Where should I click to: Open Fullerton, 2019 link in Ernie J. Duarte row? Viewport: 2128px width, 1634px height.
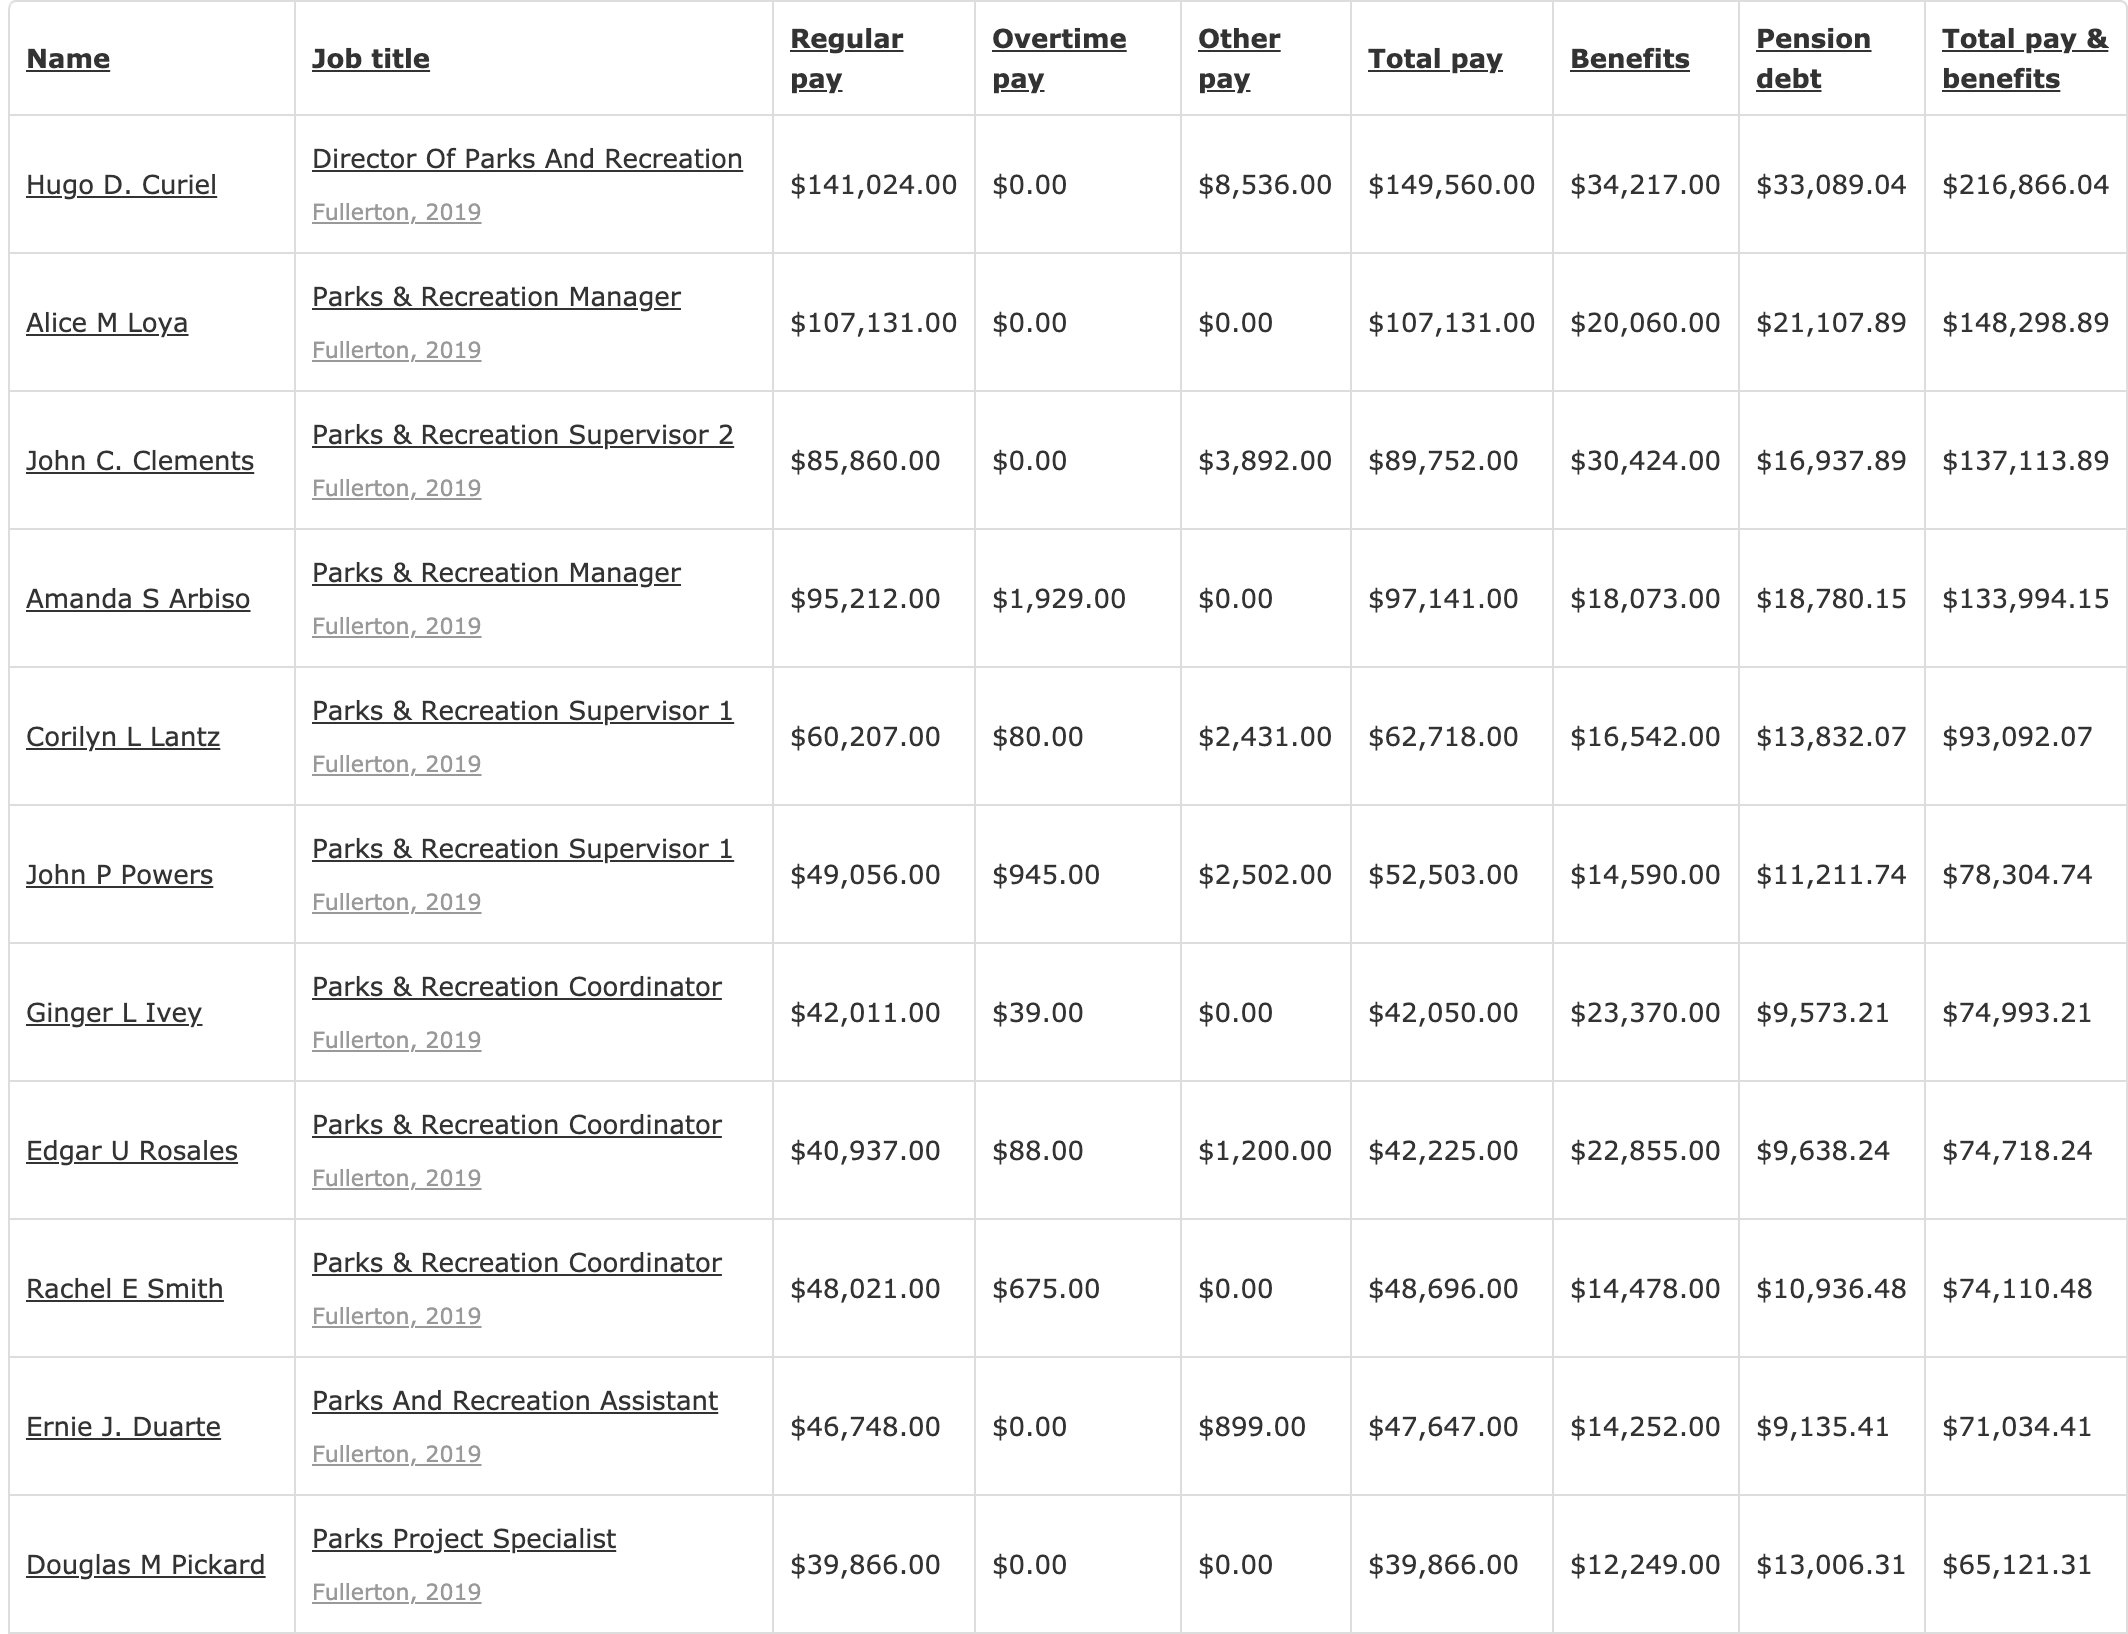click(396, 1454)
